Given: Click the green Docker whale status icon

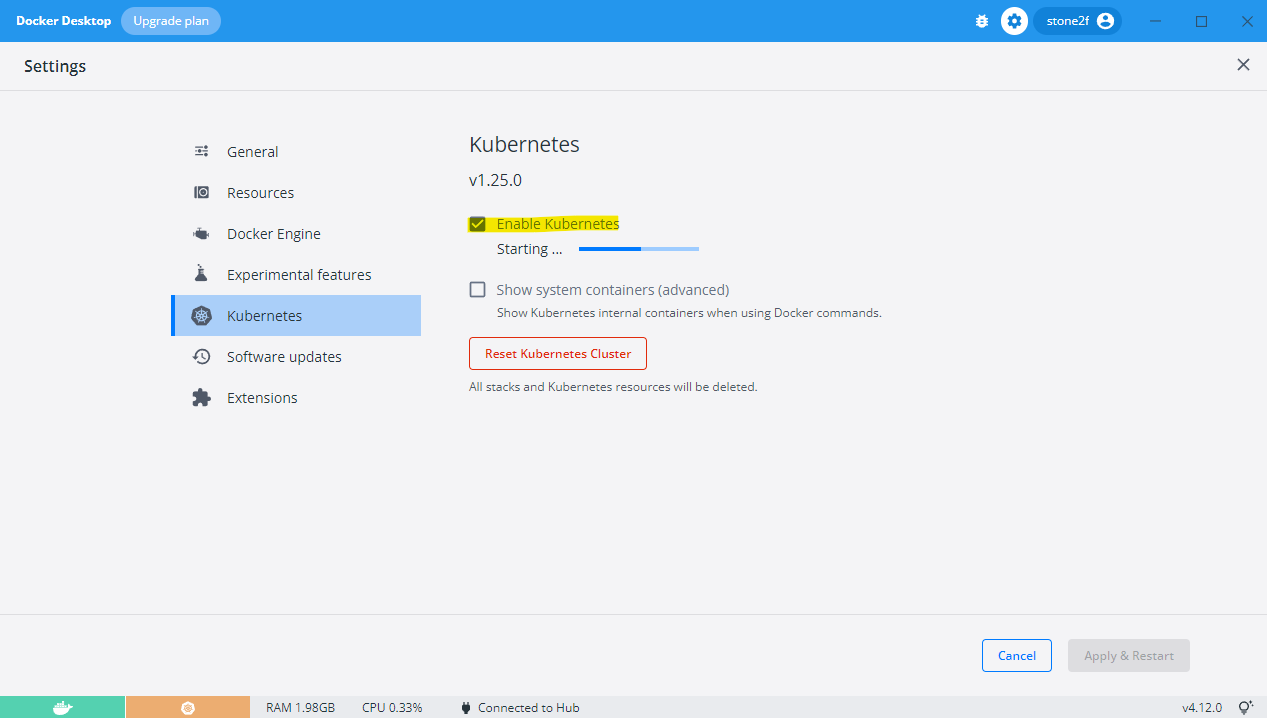Looking at the screenshot, I should point(62,708).
